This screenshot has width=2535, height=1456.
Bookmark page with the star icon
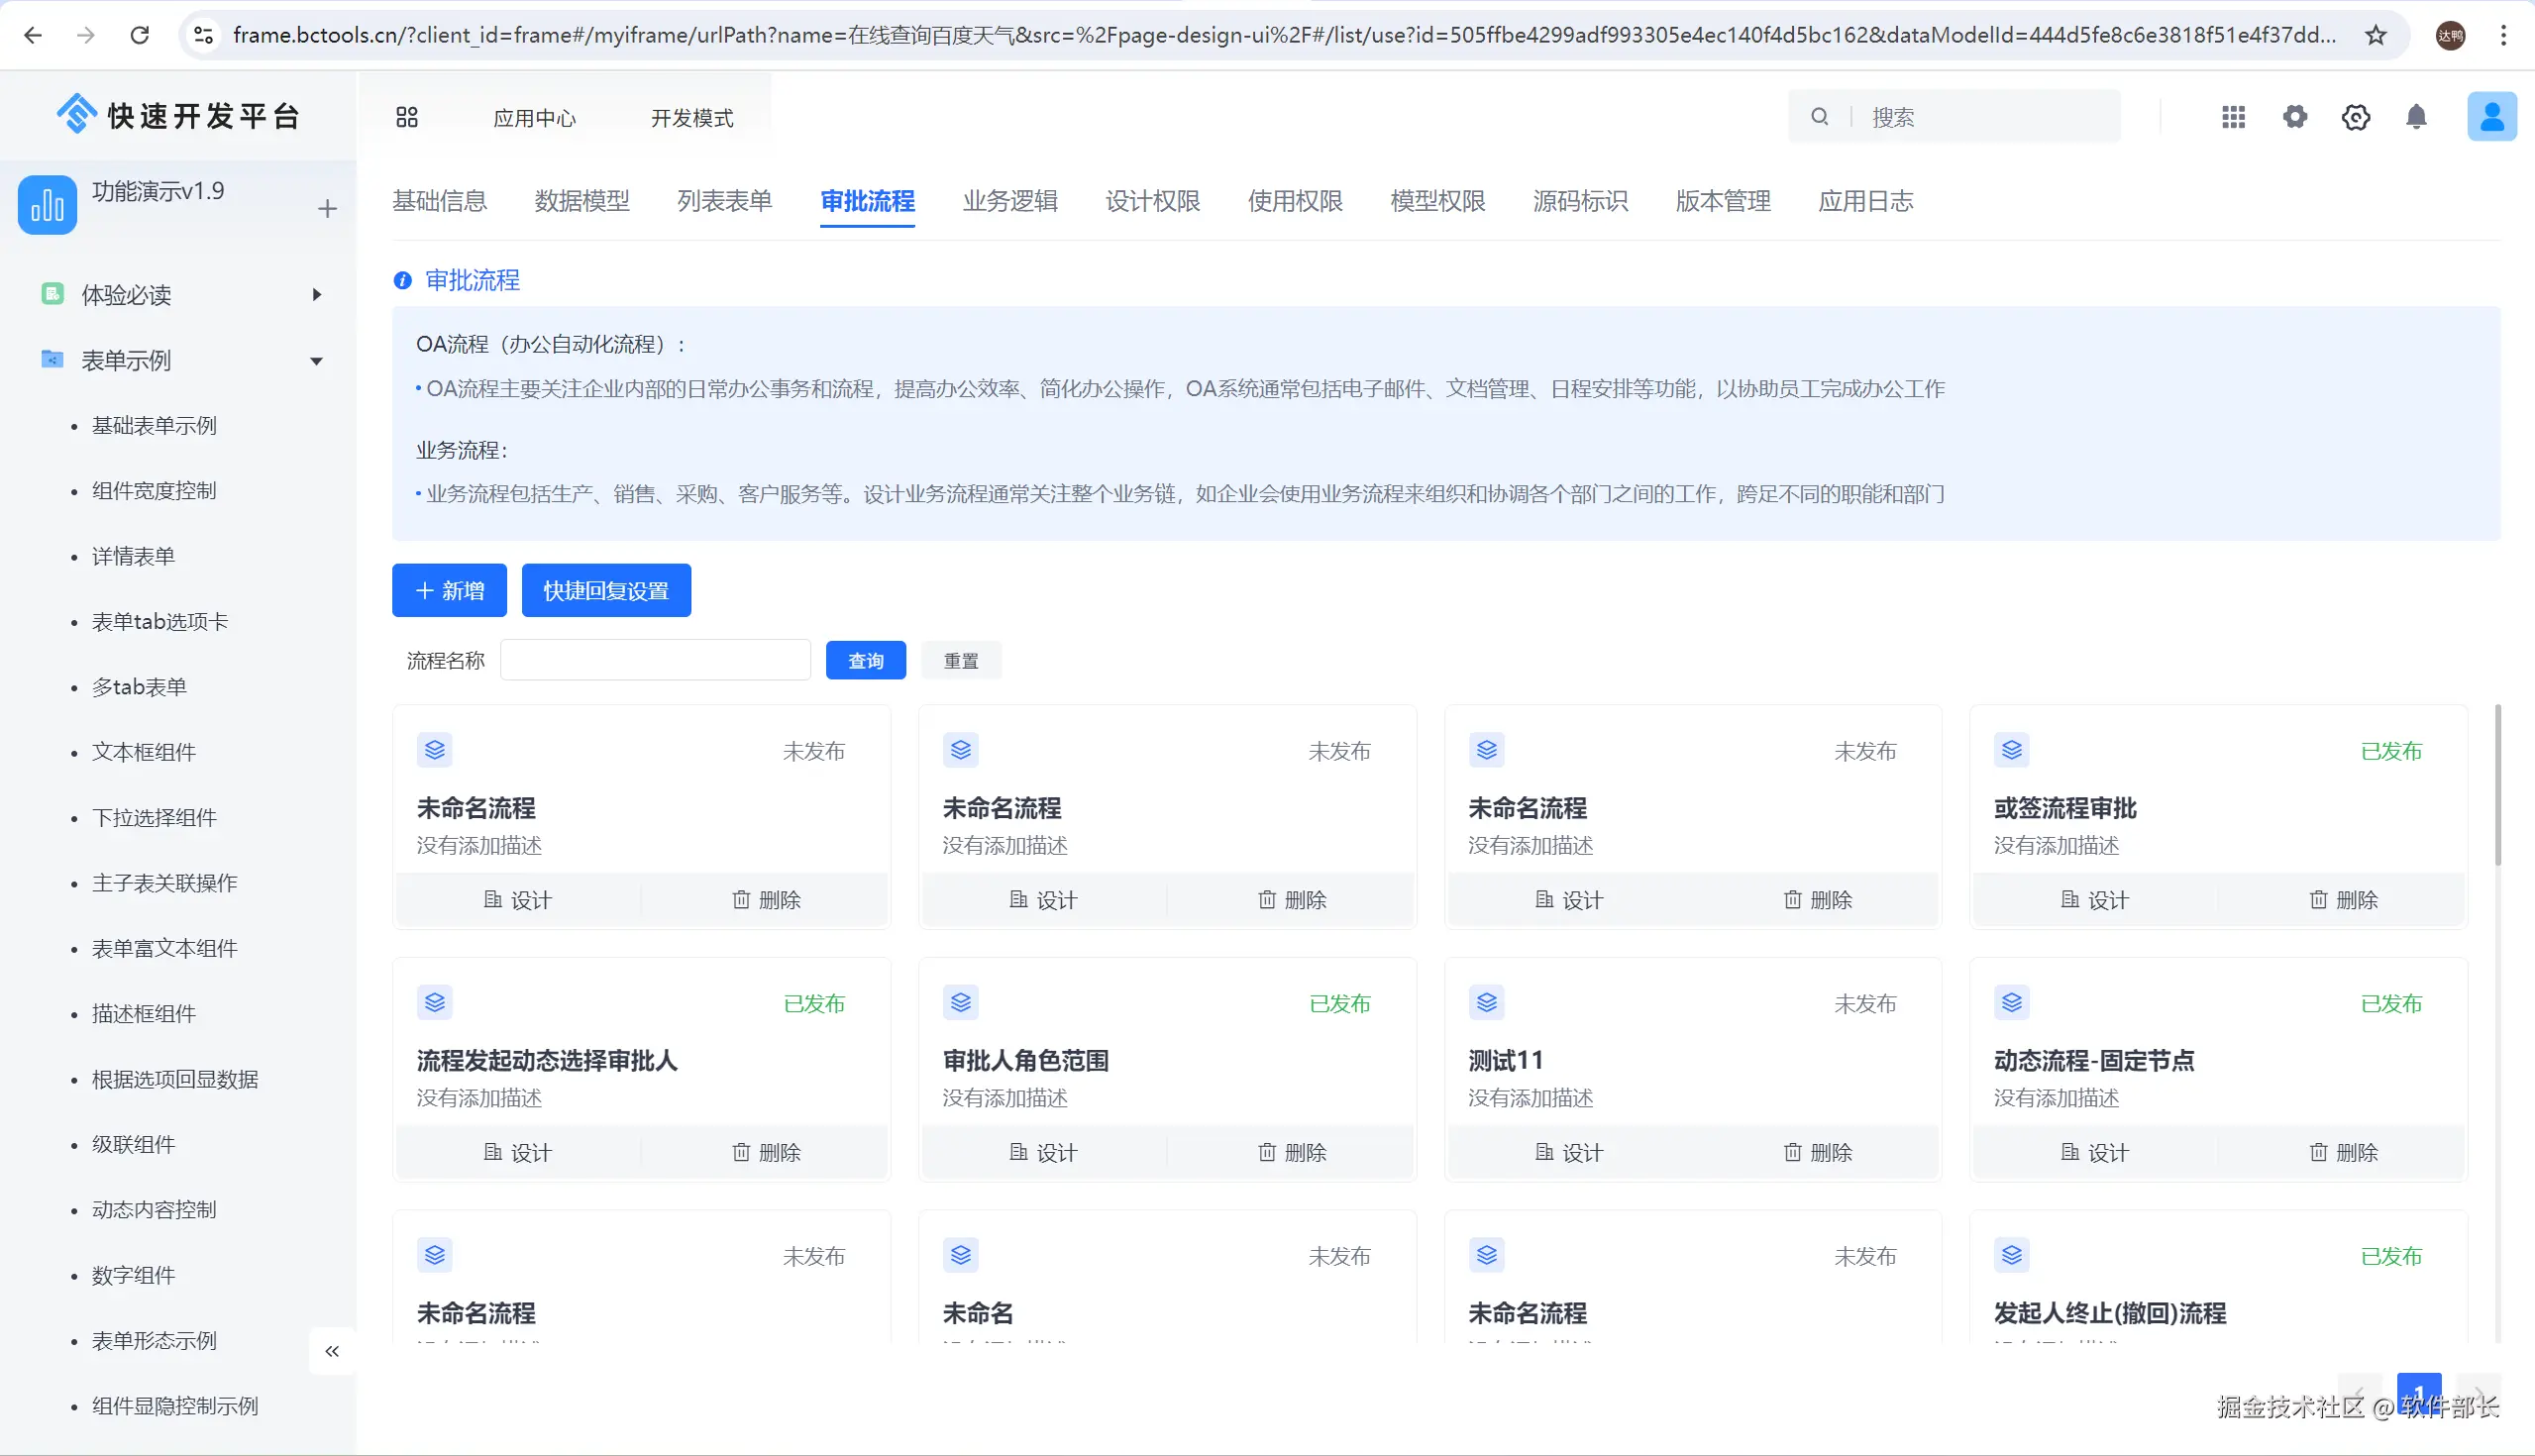(2375, 35)
